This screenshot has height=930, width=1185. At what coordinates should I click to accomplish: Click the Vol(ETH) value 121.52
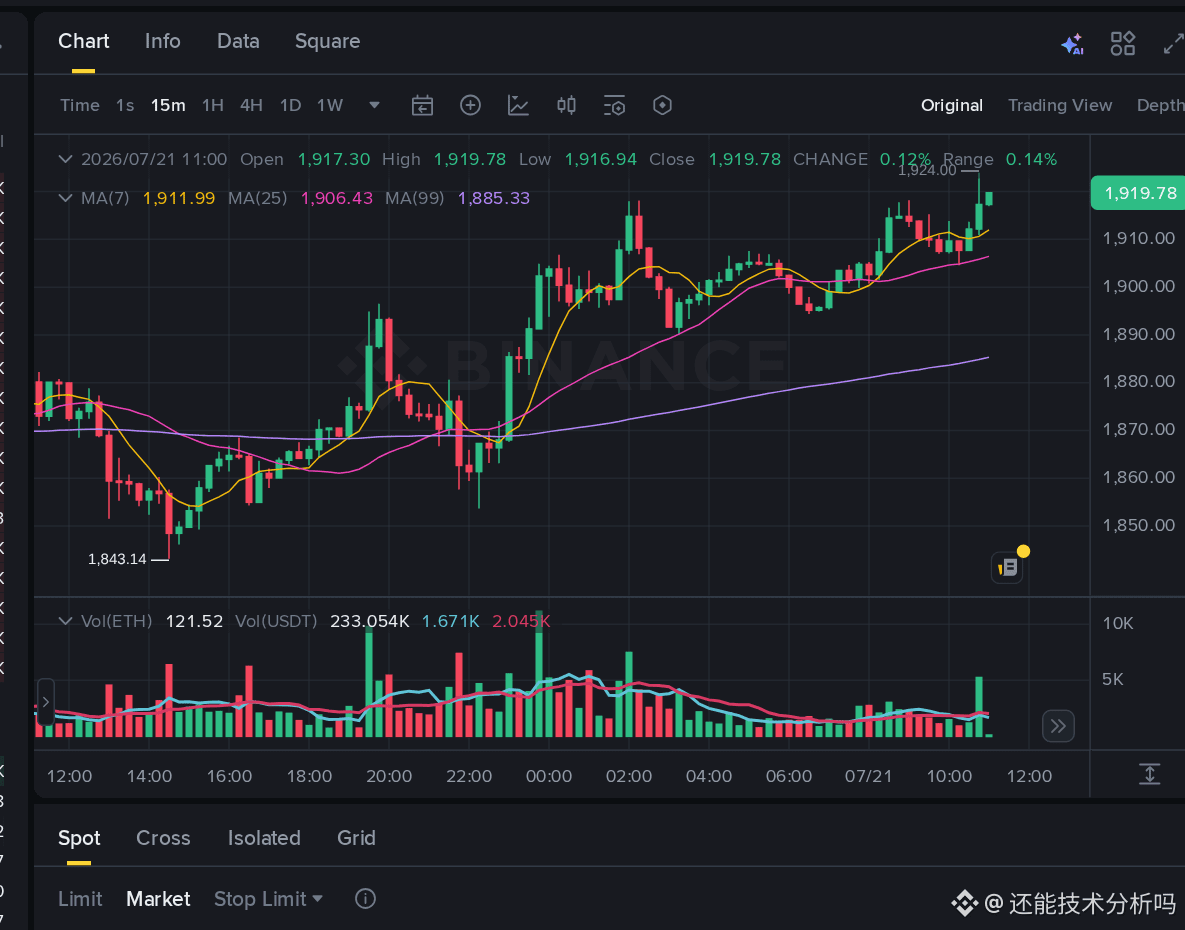(194, 621)
